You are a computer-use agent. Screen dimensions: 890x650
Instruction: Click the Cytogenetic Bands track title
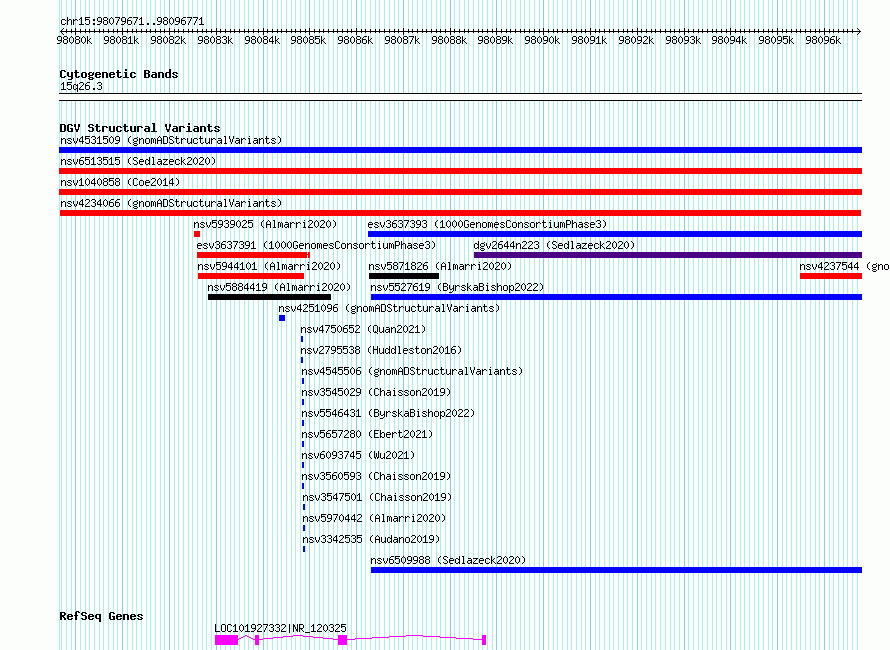(119, 74)
